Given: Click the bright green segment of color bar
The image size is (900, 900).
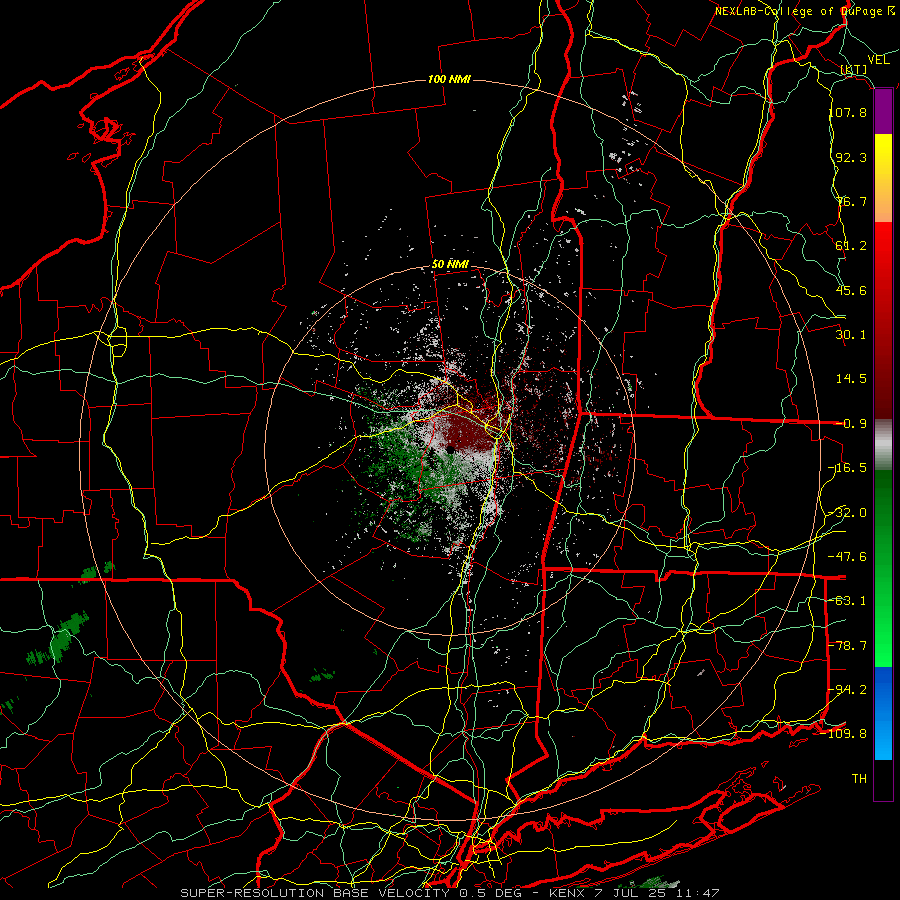Looking at the screenshot, I should (x=883, y=568).
